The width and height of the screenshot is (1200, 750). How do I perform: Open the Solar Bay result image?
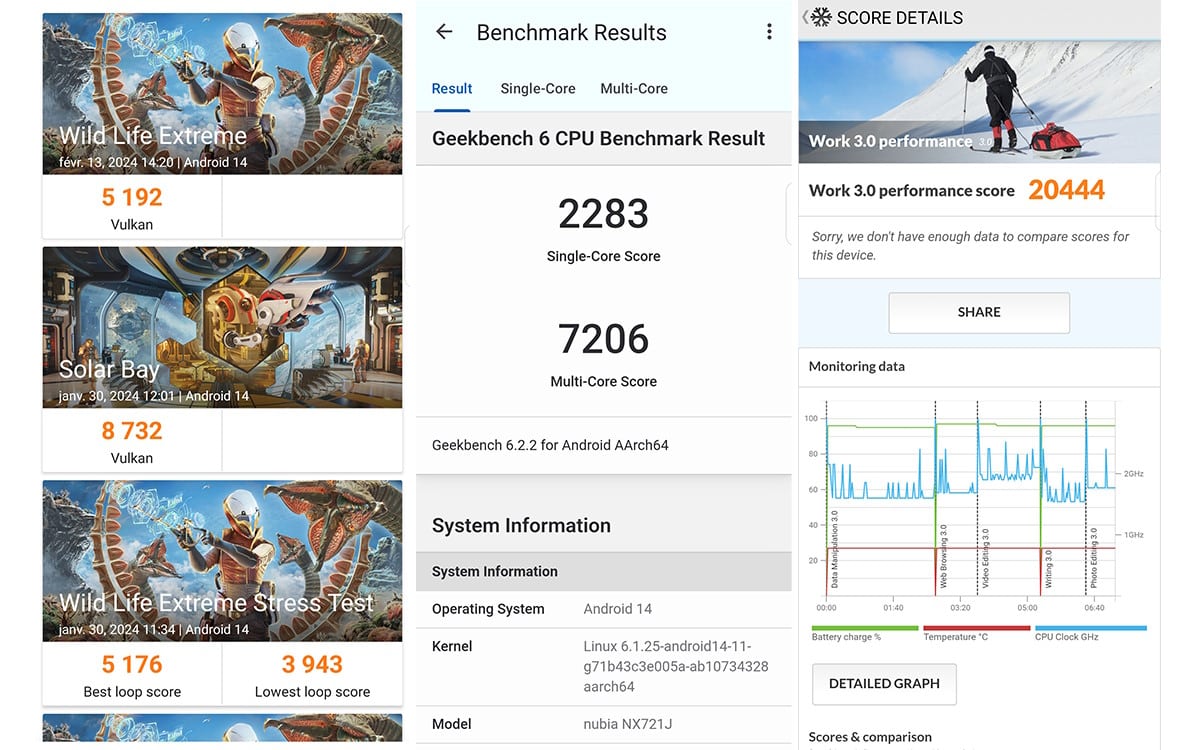tap(222, 328)
